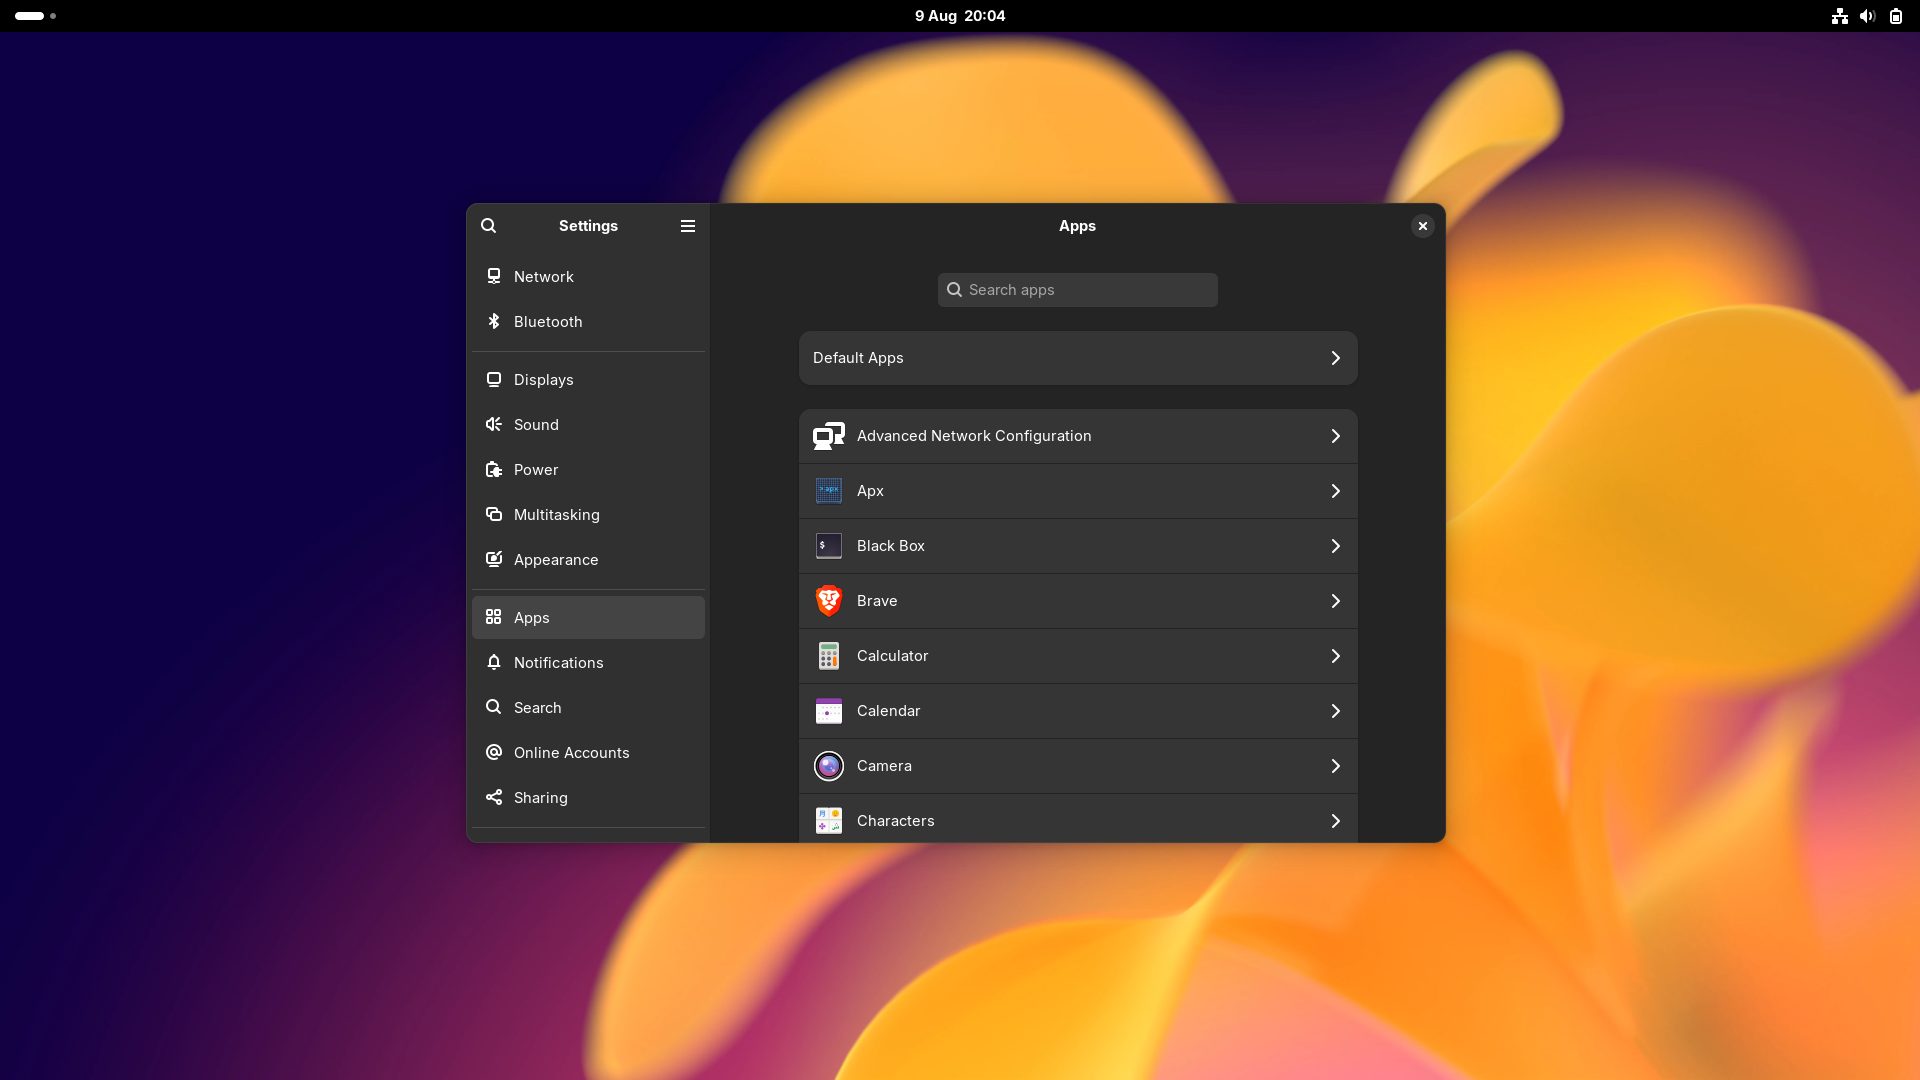Select Multitasking in sidebar

(588, 515)
